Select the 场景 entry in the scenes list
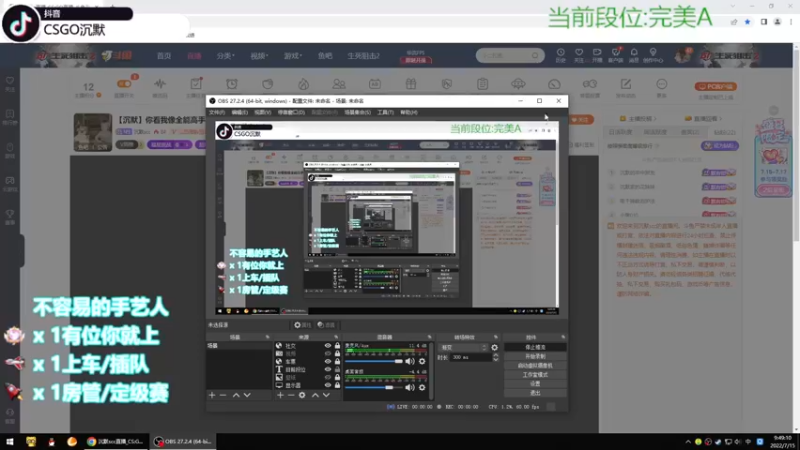The image size is (800, 450). (x=239, y=346)
